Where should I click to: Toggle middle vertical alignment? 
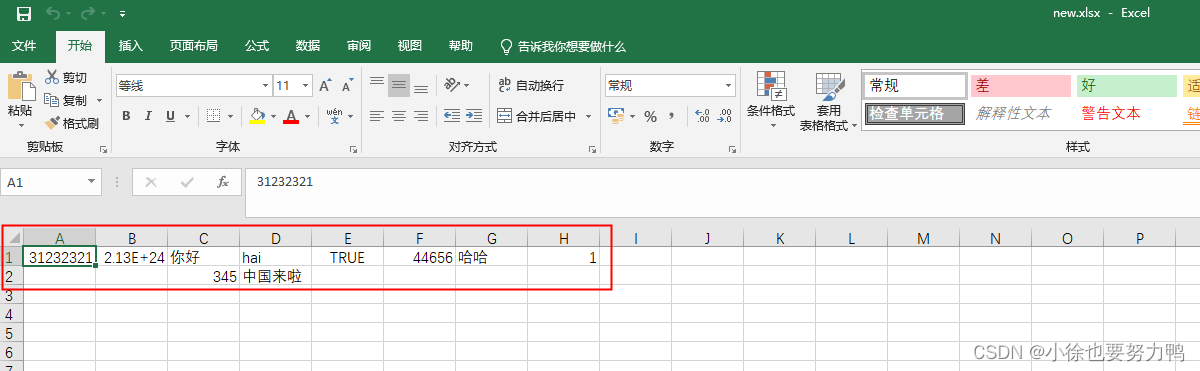[x=398, y=85]
